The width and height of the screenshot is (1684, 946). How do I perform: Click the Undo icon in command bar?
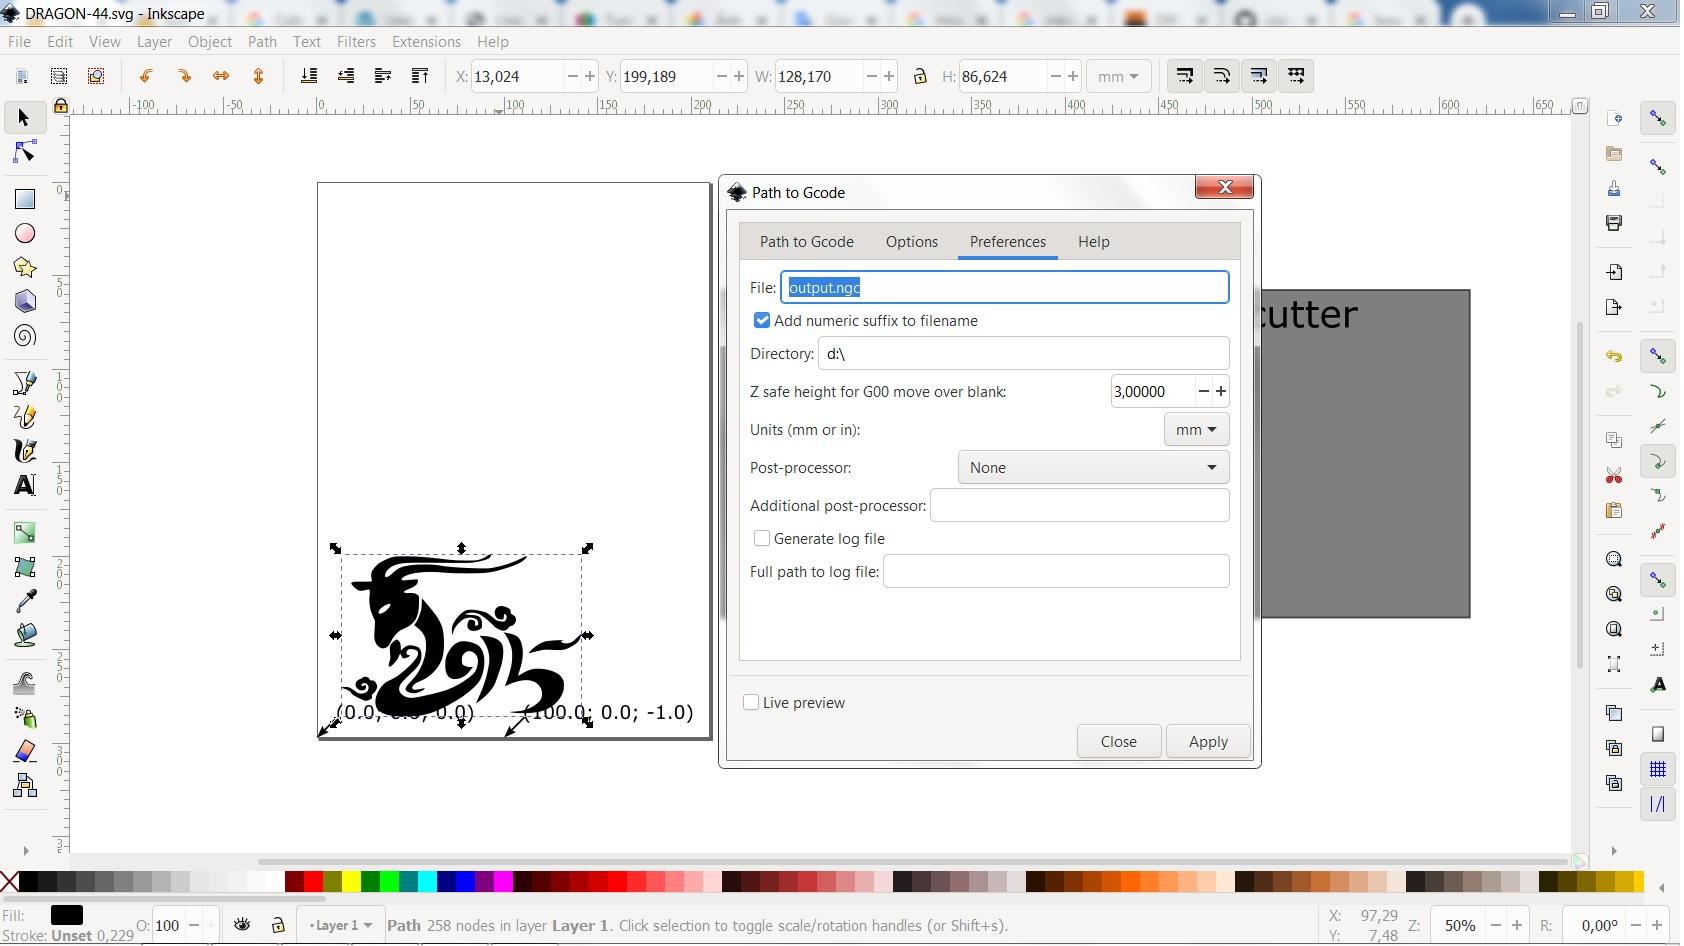[x=1614, y=356]
